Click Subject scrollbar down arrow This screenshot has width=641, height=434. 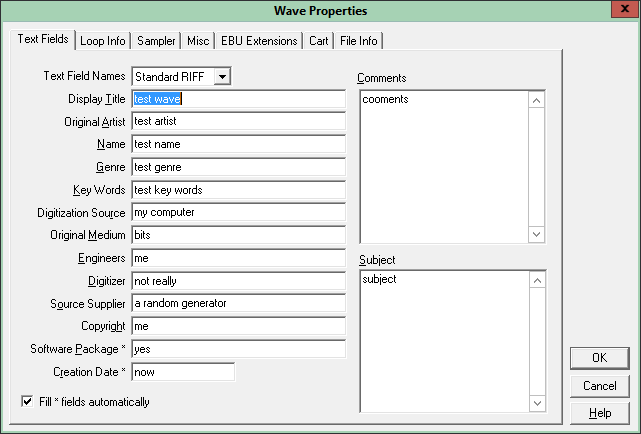538,403
